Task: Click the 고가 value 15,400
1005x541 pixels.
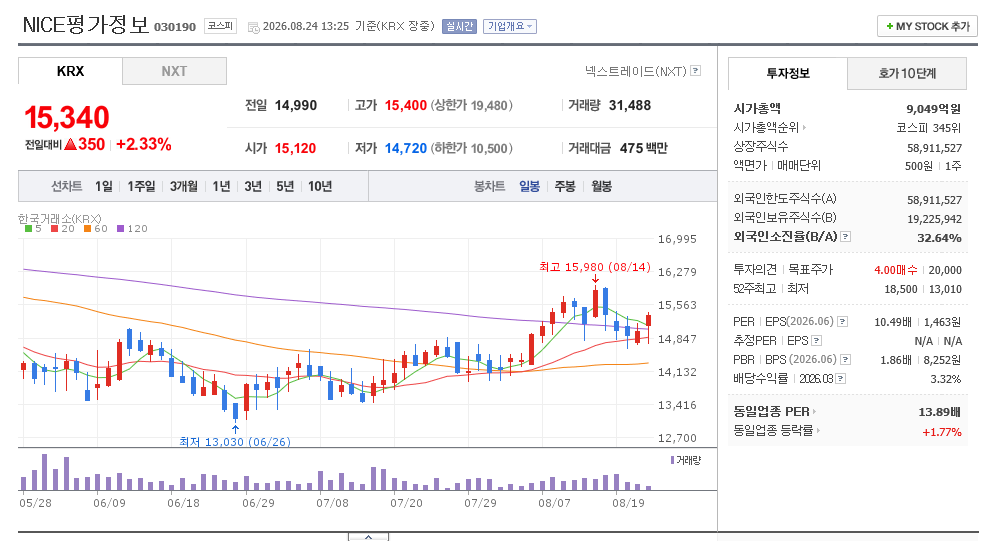Action: coord(406,105)
